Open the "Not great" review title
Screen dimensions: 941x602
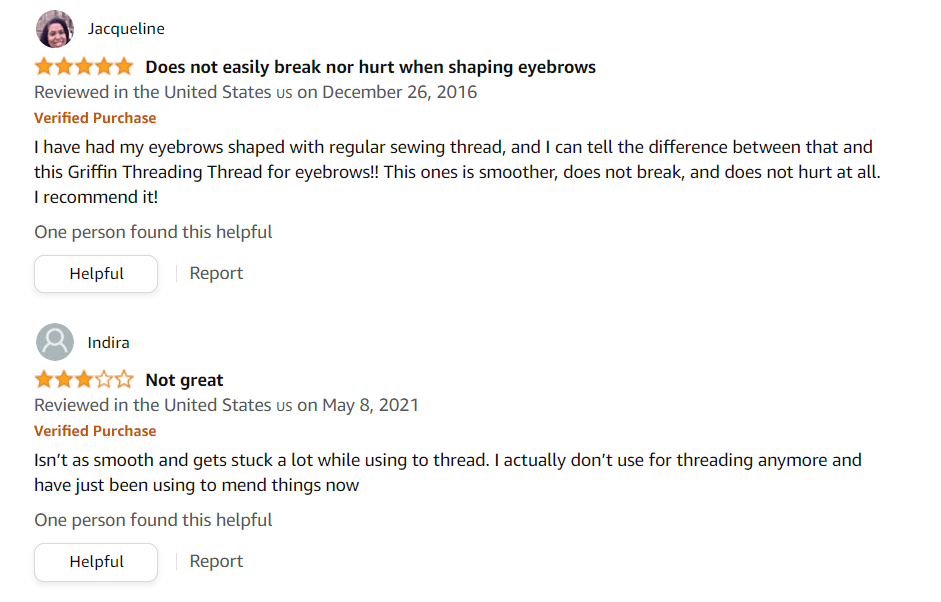pyautogui.click(x=184, y=380)
